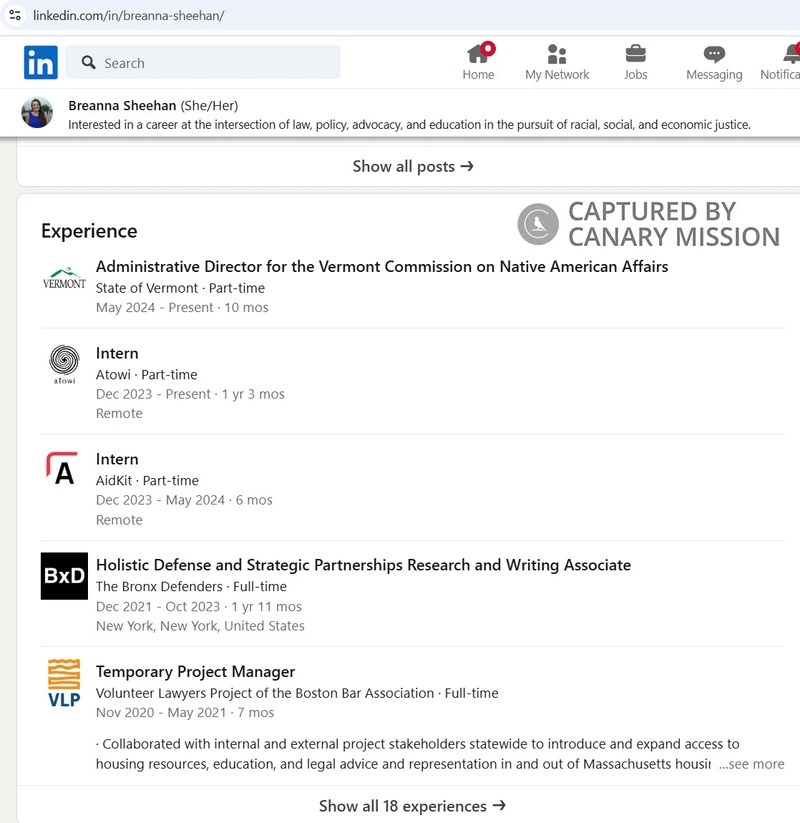Viewport: 800px width, 823px height.
Task: Open the Notifications bell icon
Action: click(792, 54)
